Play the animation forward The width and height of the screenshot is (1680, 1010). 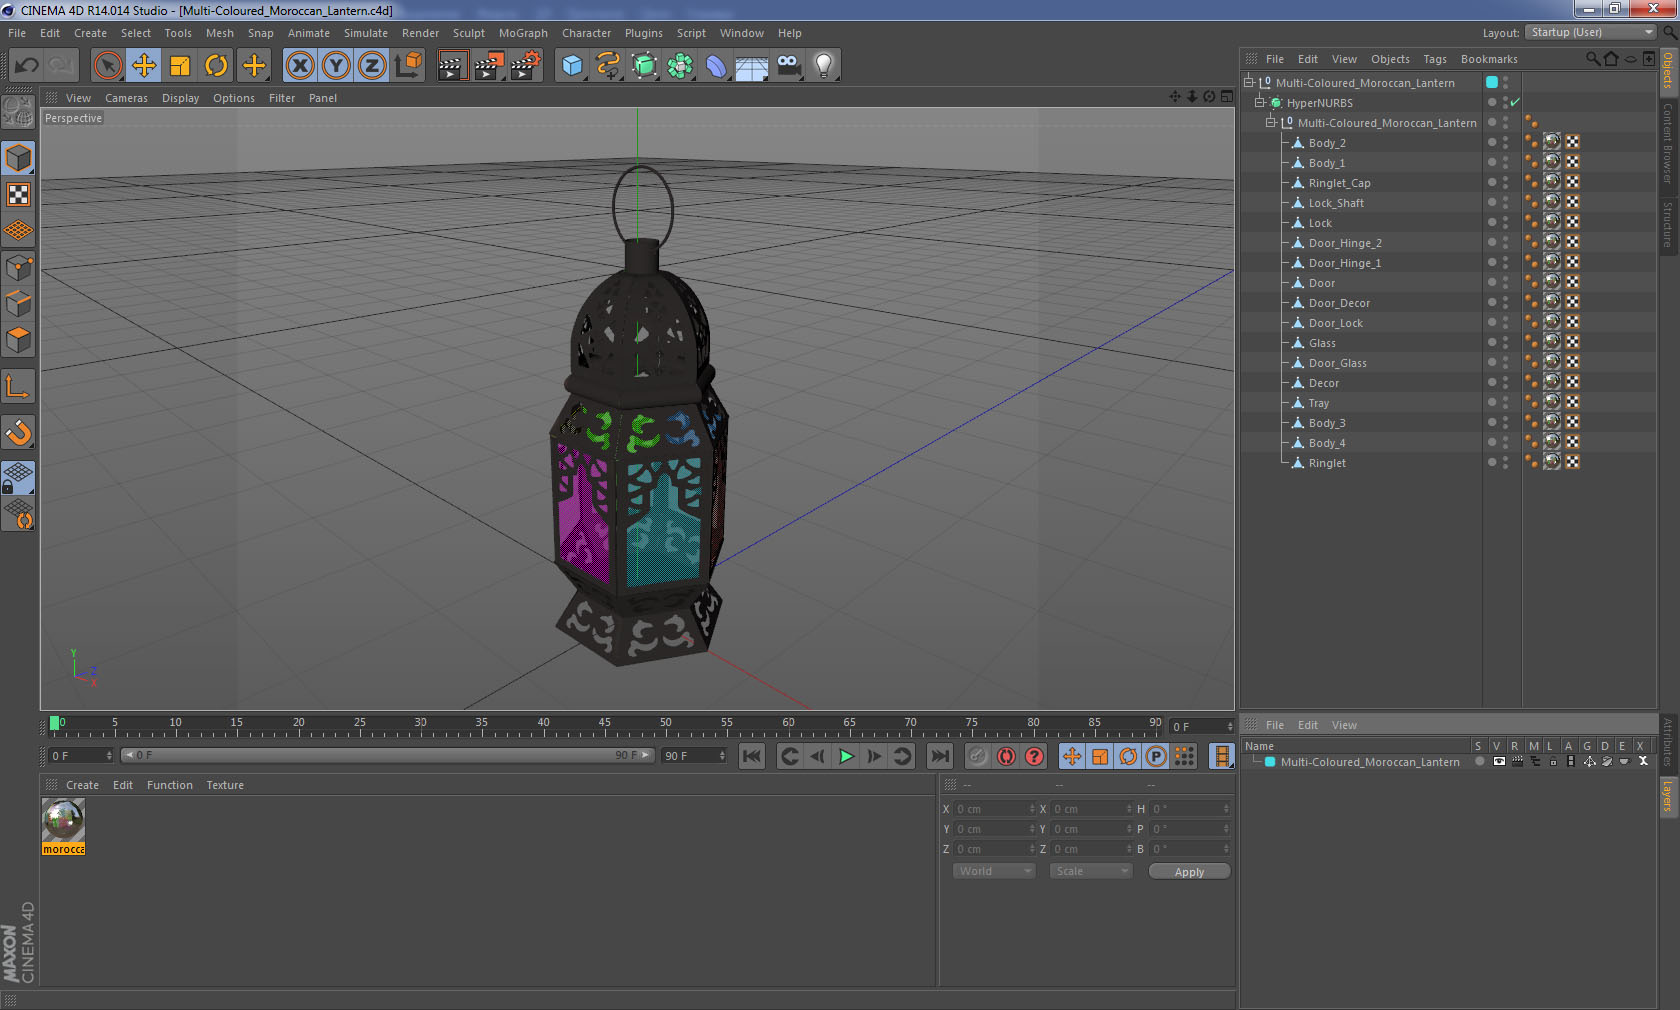(x=846, y=756)
